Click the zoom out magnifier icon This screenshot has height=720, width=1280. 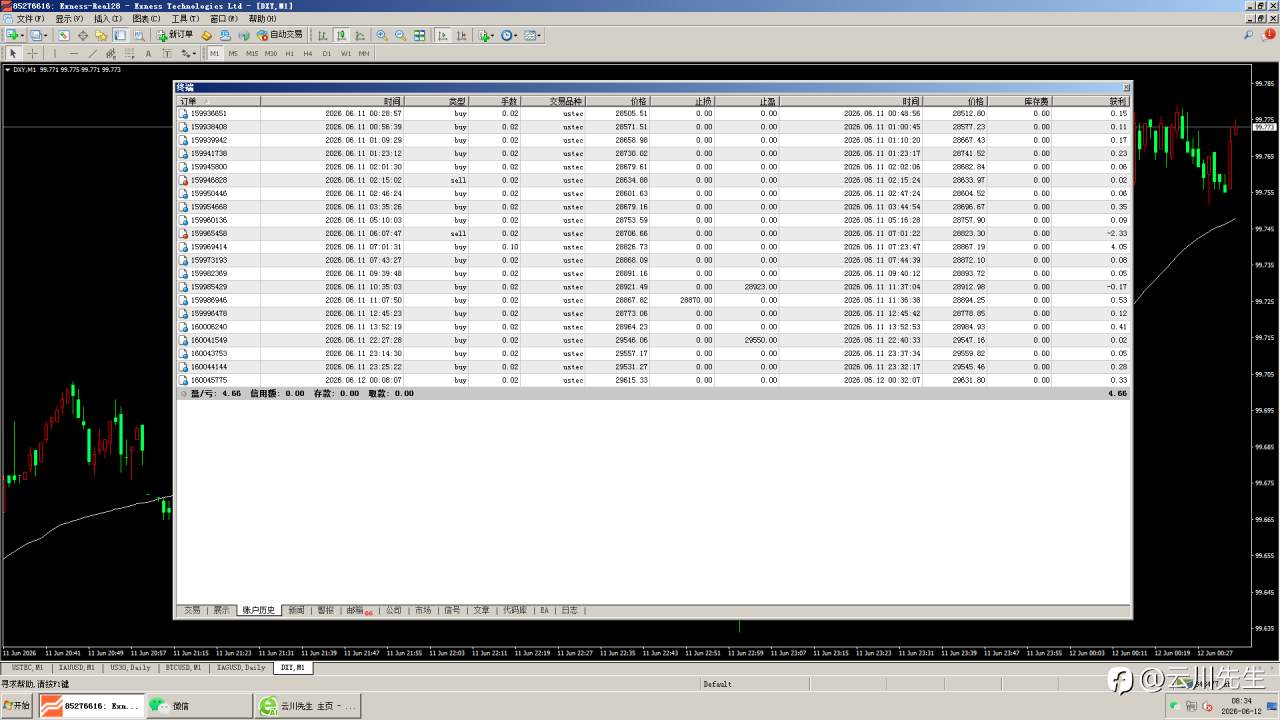pos(400,35)
